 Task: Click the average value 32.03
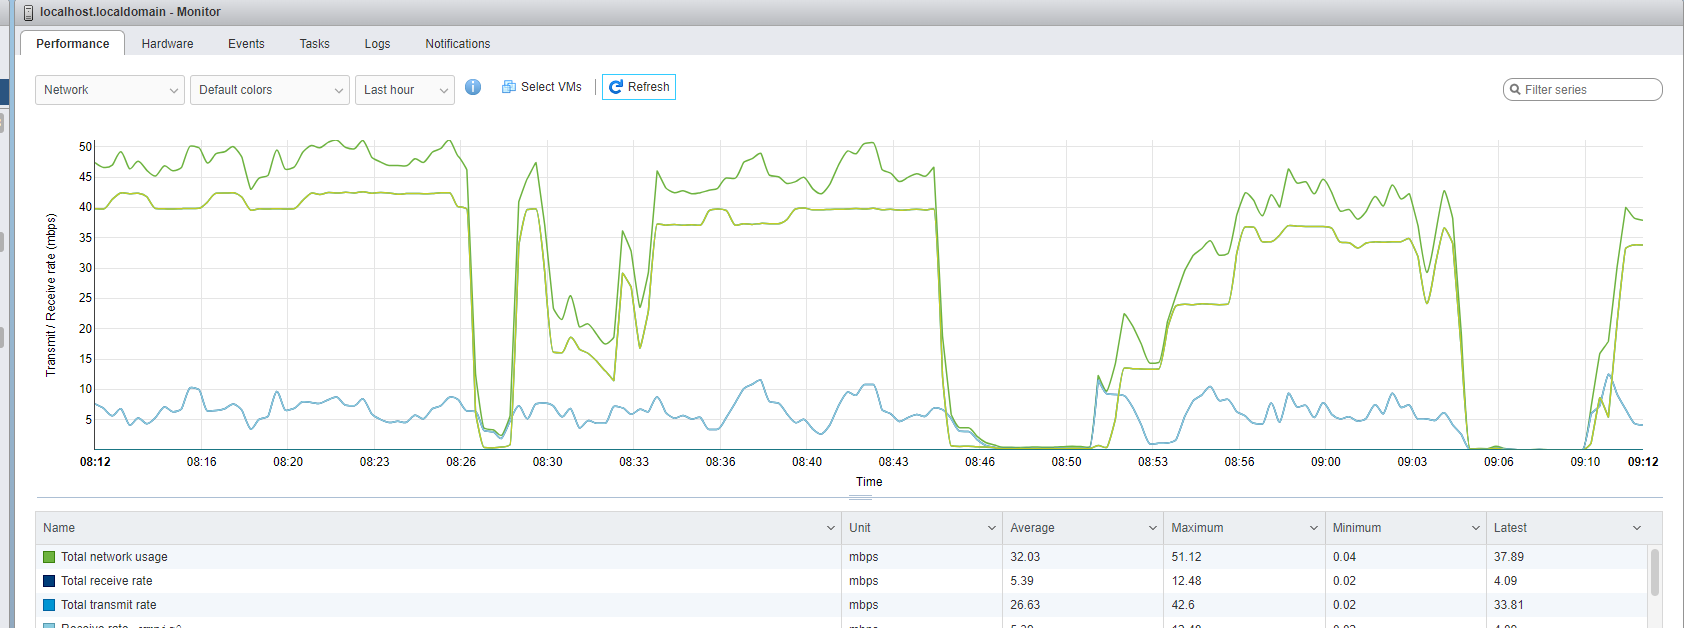pyautogui.click(x=1025, y=557)
